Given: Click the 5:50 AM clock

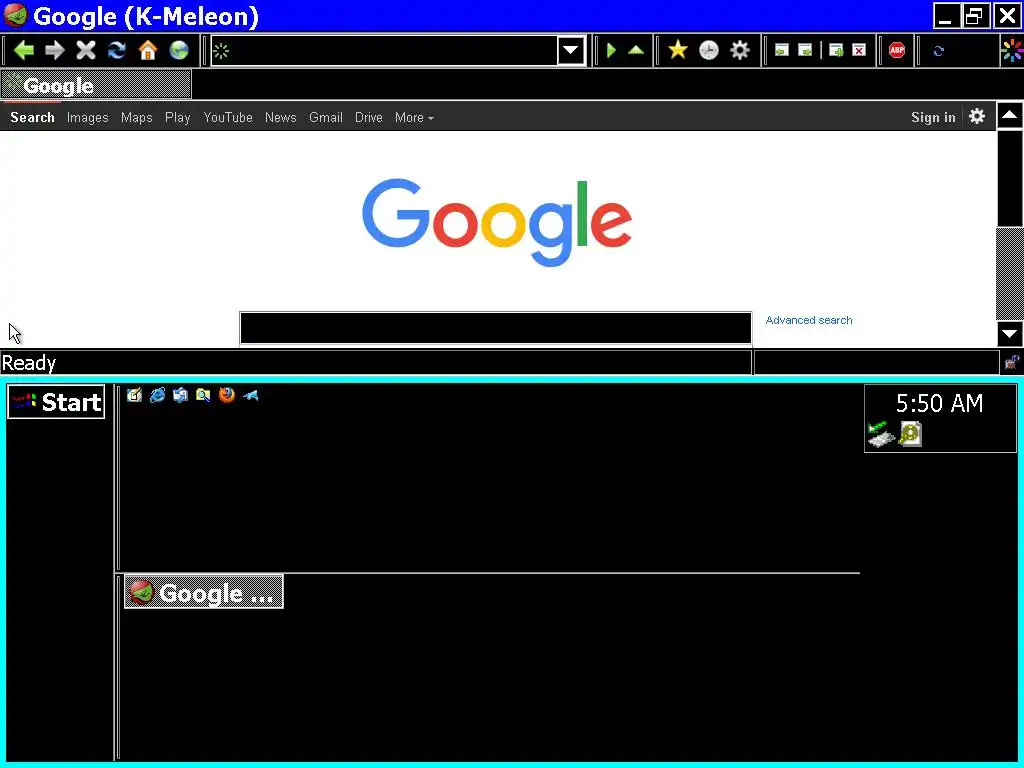Looking at the screenshot, I should click(x=939, y=404).
